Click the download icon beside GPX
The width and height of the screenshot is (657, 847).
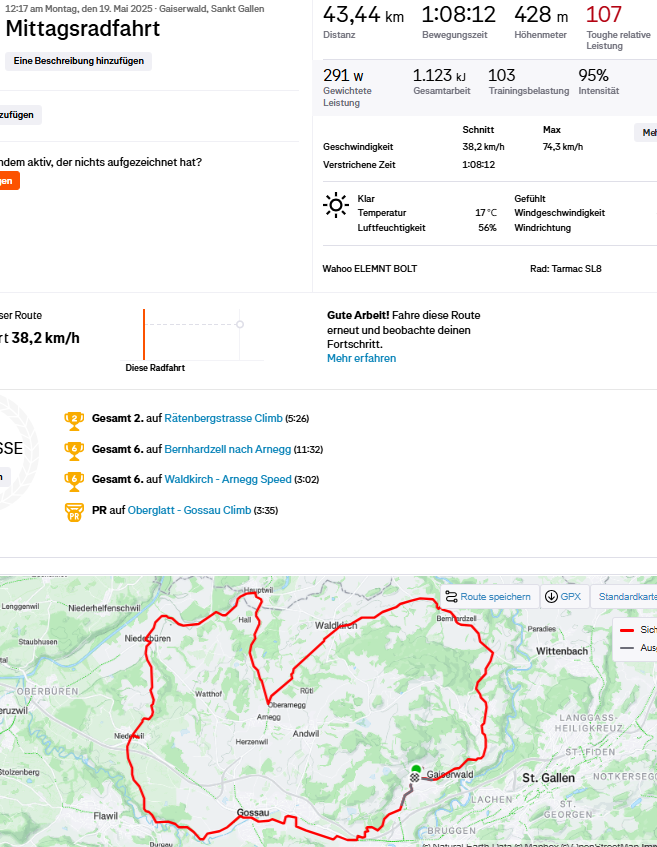(x=551, y=597)
